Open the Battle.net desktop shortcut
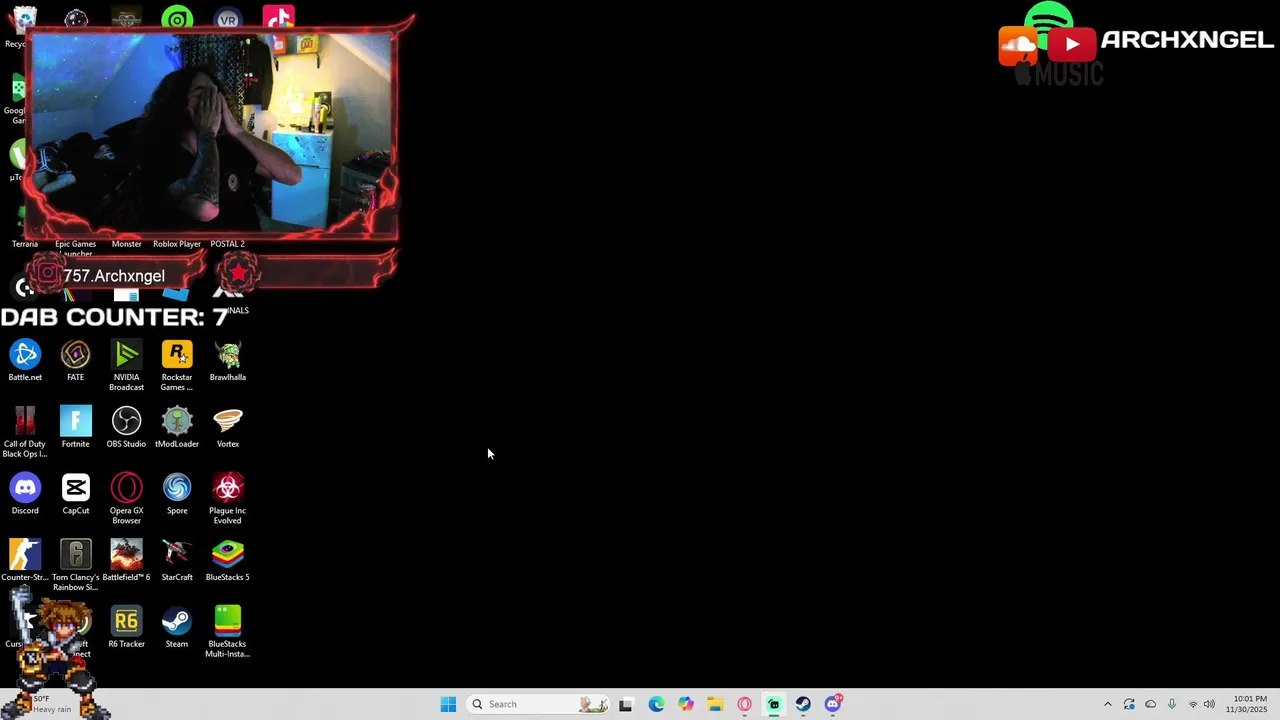The width and height of the screenshot is (1280, 720). tap(25, 361)
